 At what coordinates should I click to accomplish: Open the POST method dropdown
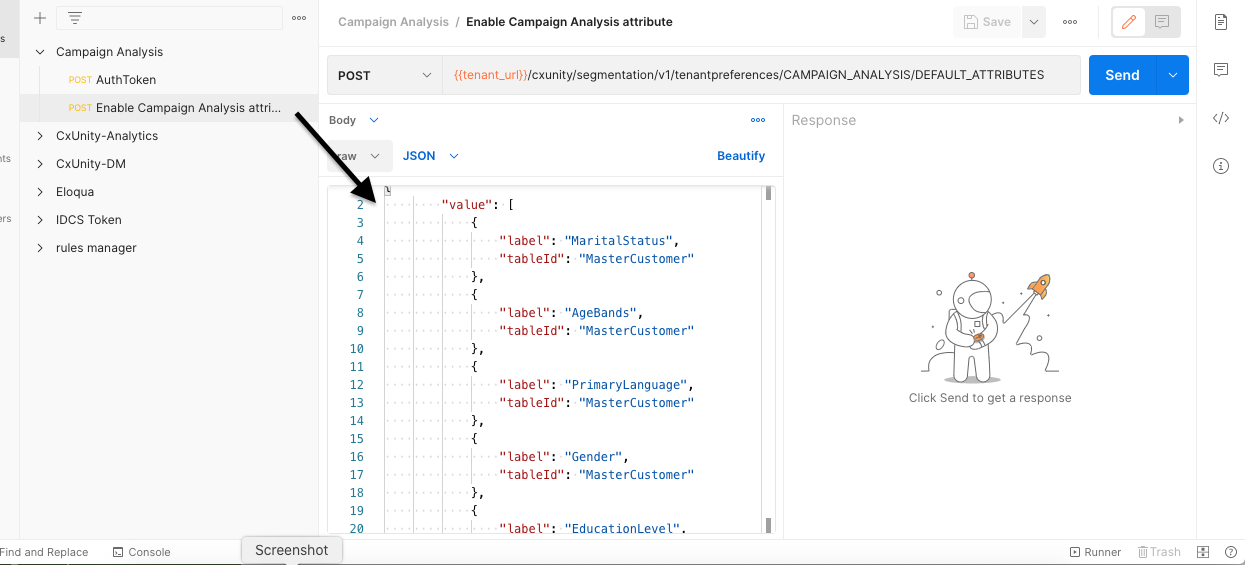click(x=385, y=75)
